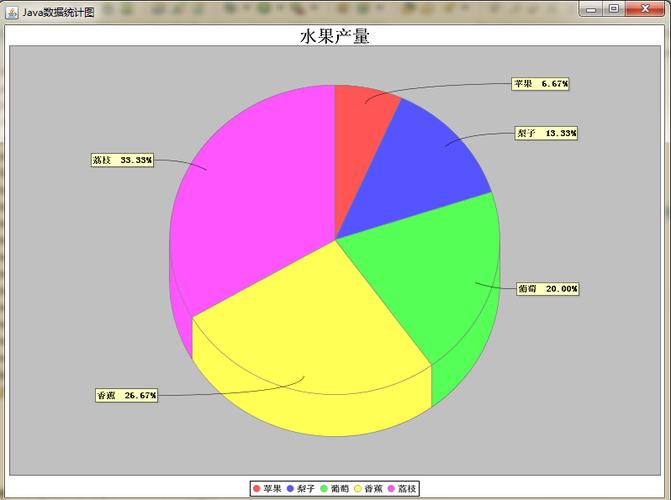Image resolution: width=671 pixels, height=500 pixels.
Task: Click the 香蕉 legend text
Action: click(x=373, y=488)
